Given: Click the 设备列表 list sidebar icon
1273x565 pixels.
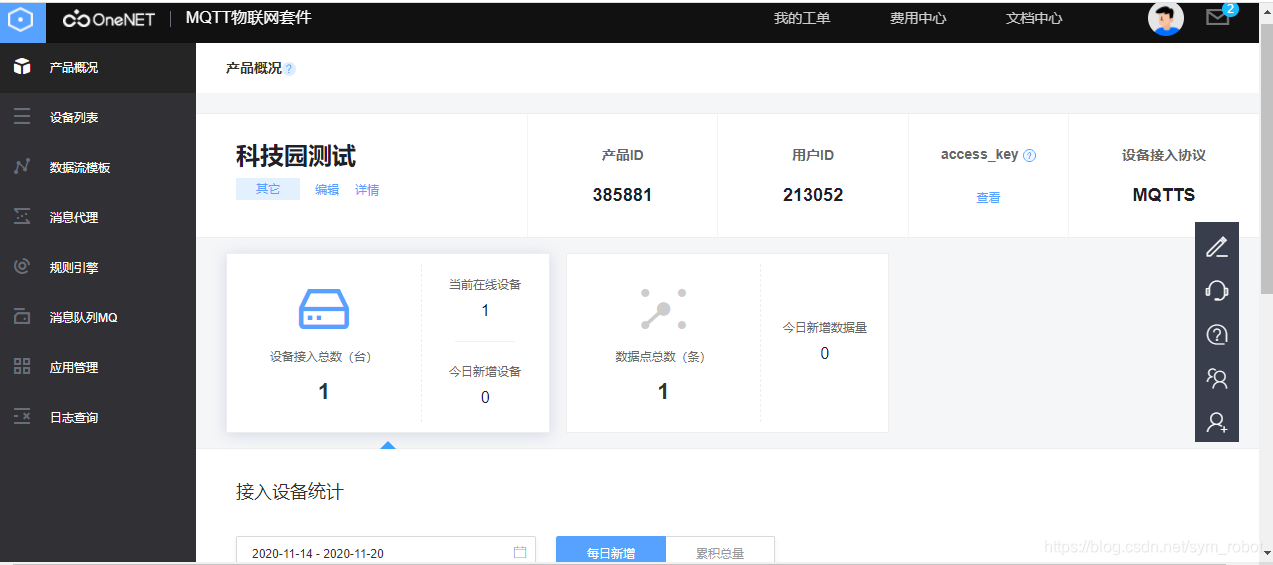Looking at the screenshot, I should tap(22, 117).
